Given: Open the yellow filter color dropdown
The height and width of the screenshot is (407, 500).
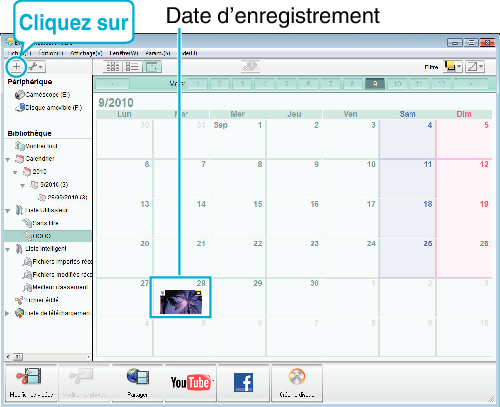Looking at the screenshot, I should pyautogui.click(x=452, y=67).
